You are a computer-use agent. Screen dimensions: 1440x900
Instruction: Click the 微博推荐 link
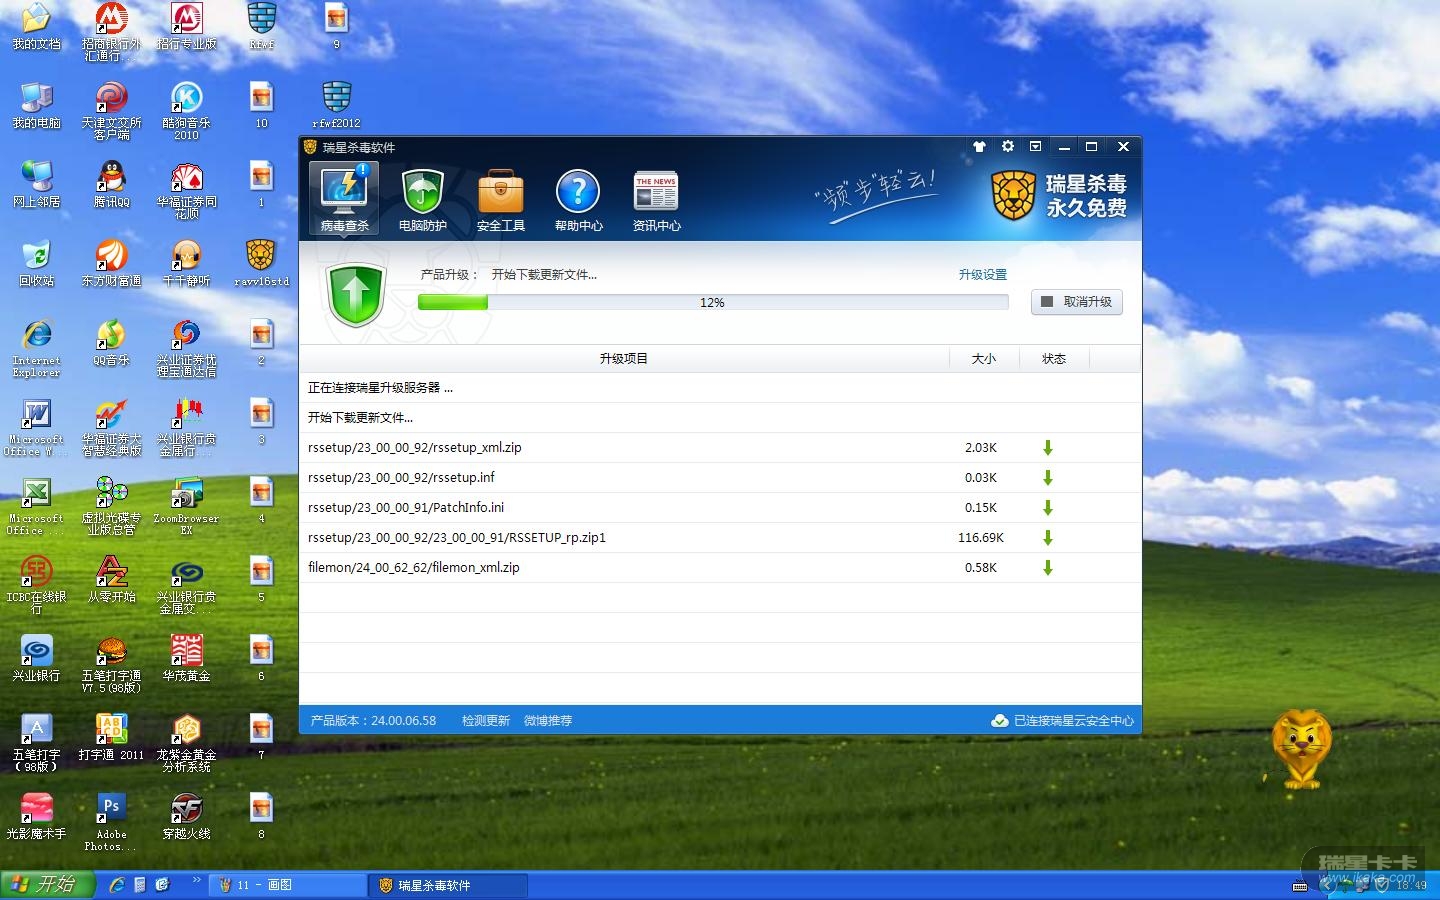[548, 720]
